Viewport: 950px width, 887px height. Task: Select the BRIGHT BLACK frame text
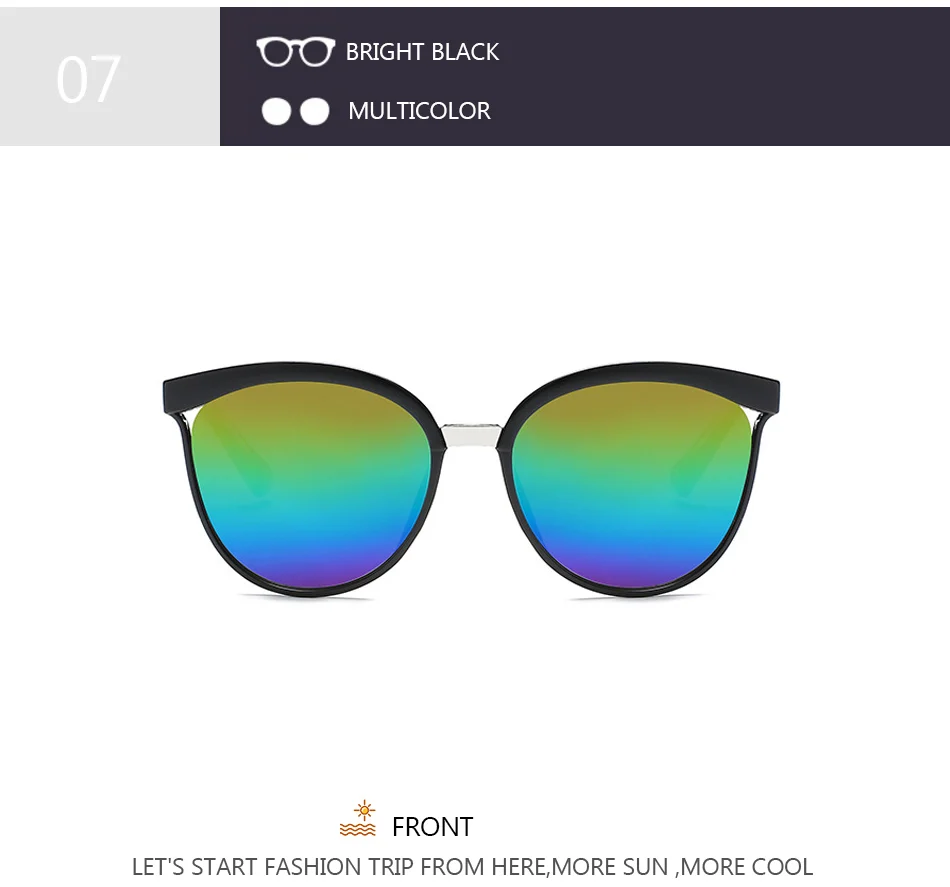422,52
